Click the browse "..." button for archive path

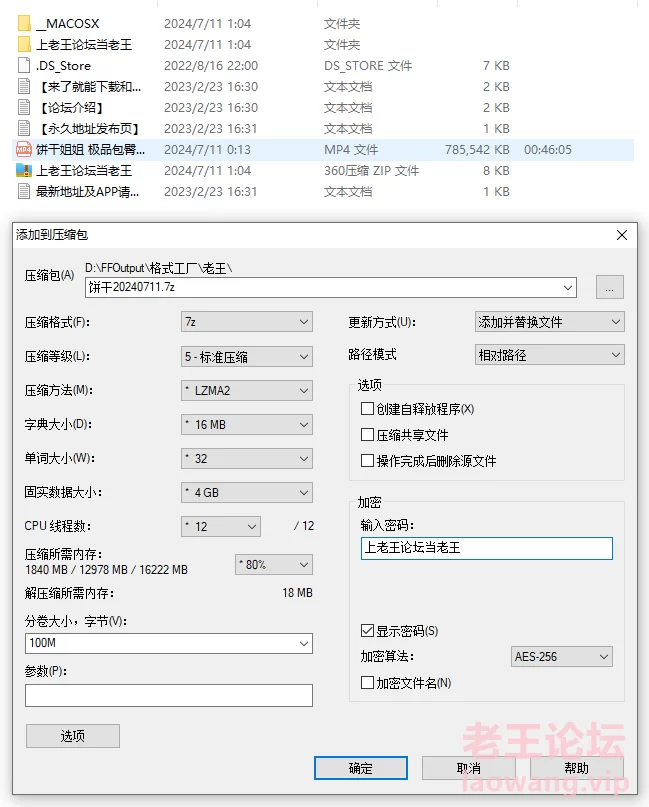610,287
